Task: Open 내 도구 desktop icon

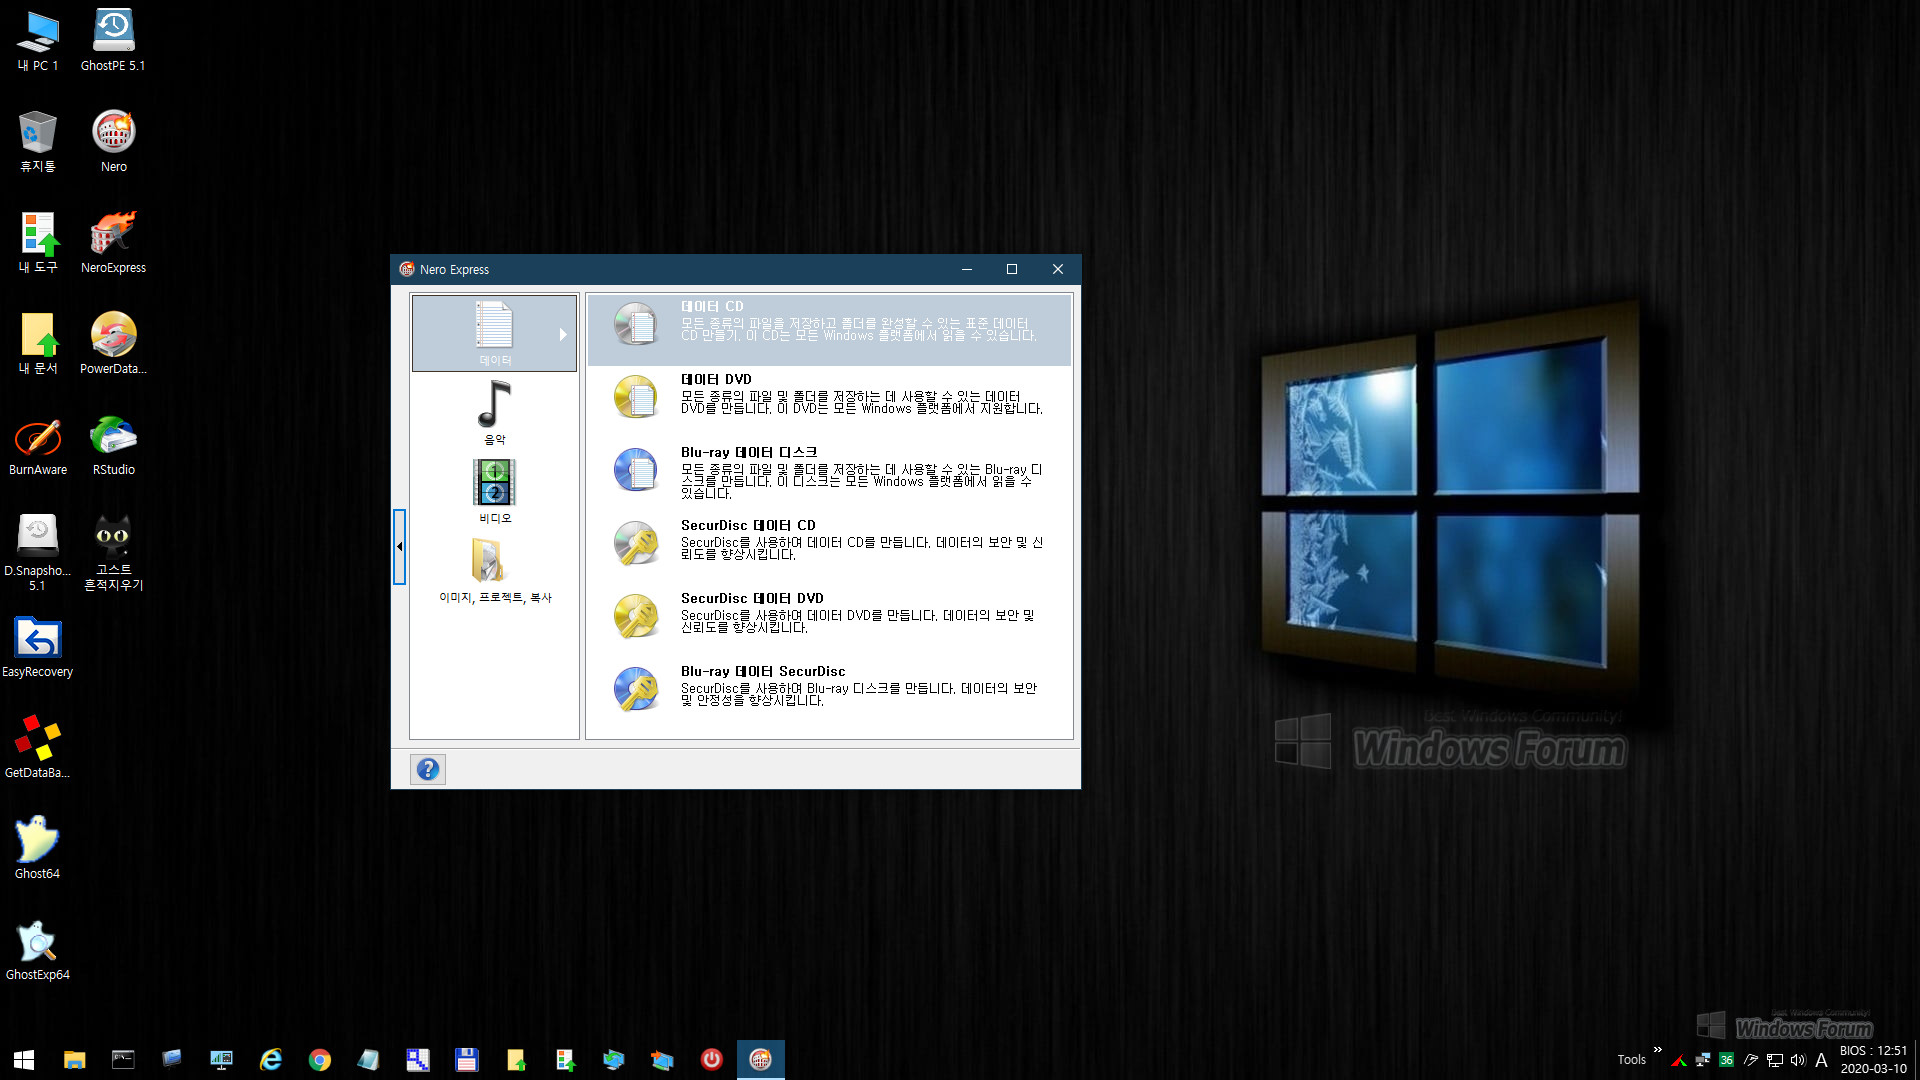Action: click(38, 244)
